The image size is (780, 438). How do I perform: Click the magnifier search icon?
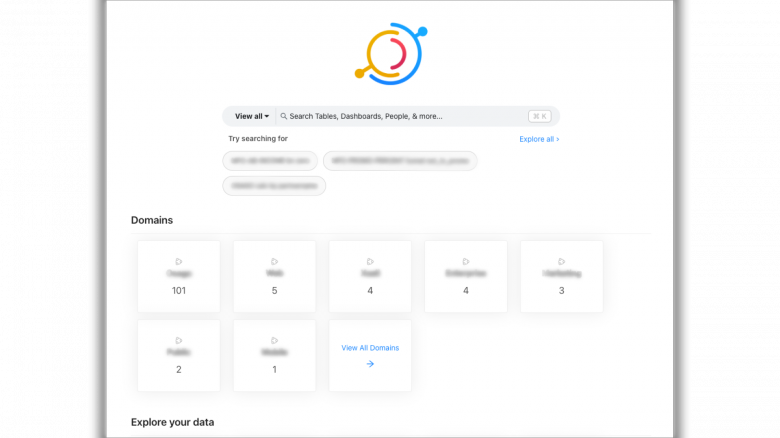pos(284,116)
